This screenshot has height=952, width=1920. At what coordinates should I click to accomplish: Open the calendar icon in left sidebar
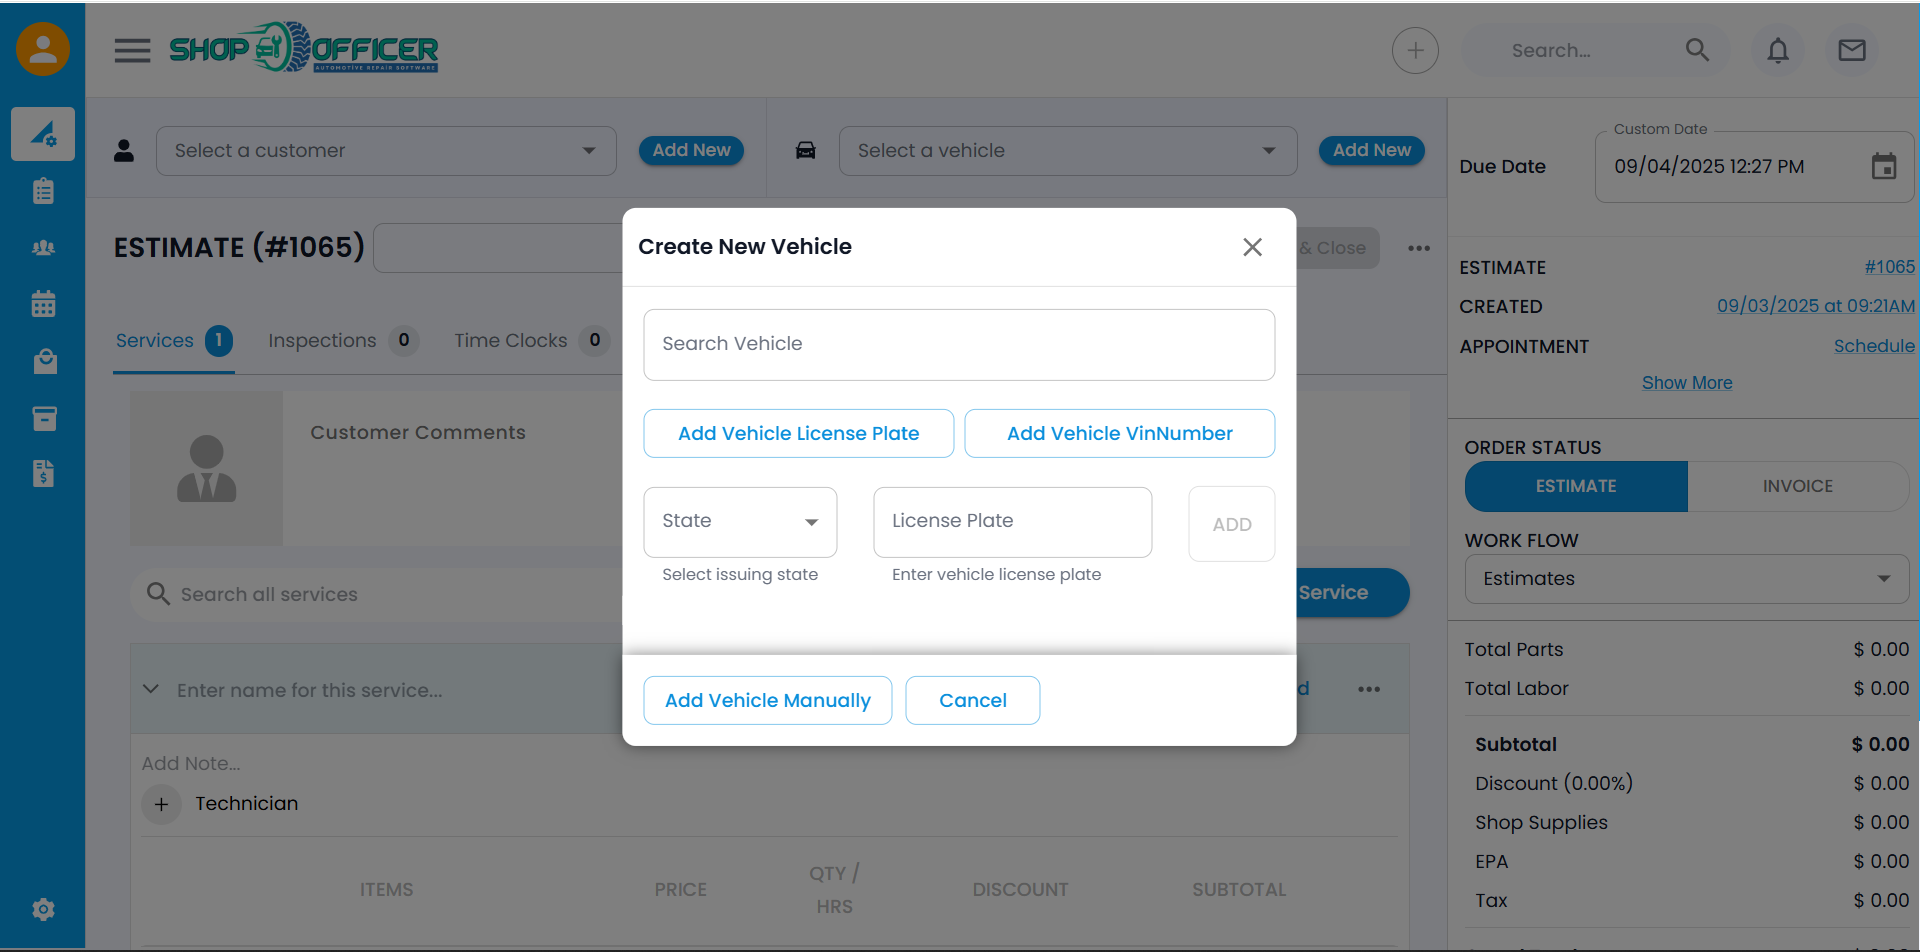coord(43,304)
